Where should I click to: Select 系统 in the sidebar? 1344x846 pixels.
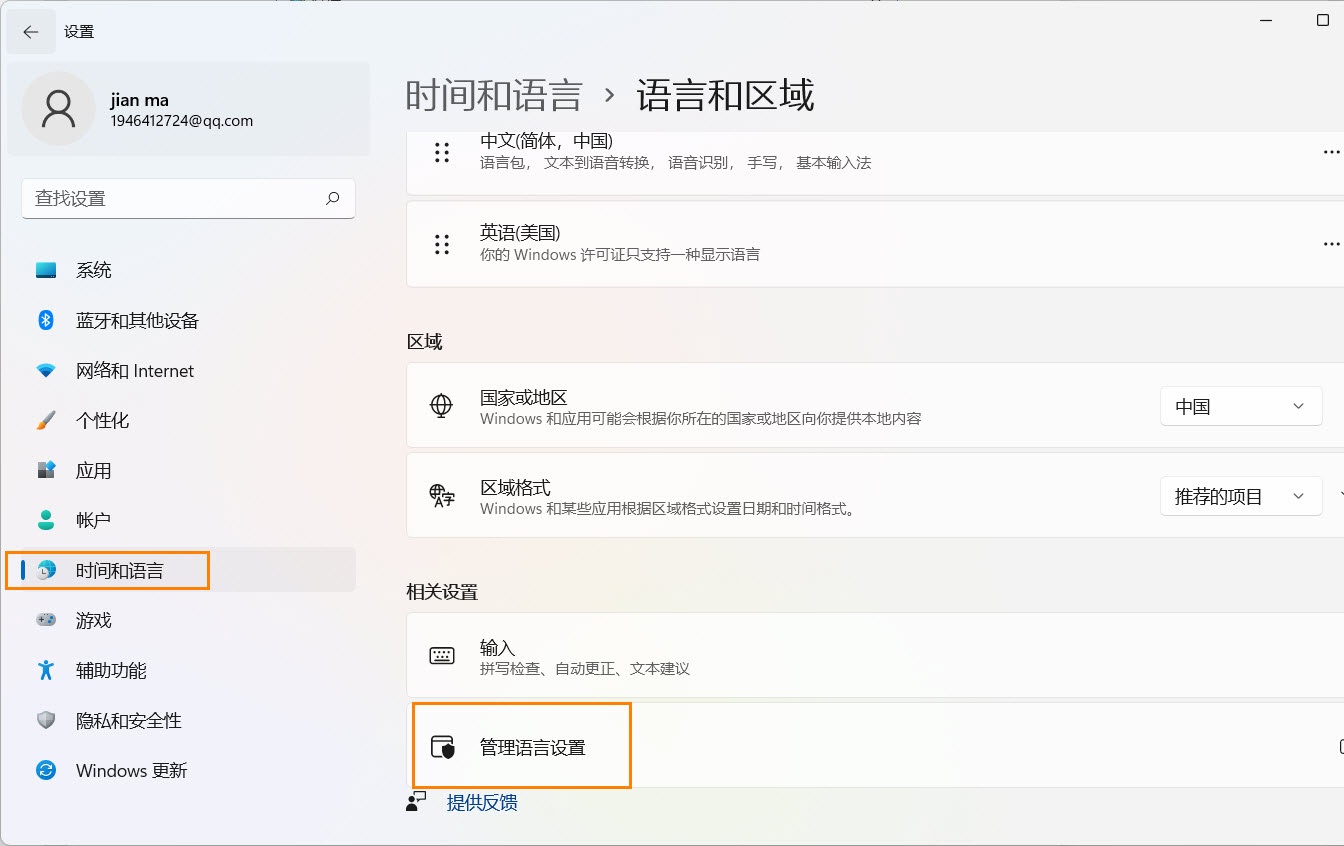(x=188, y=270)
